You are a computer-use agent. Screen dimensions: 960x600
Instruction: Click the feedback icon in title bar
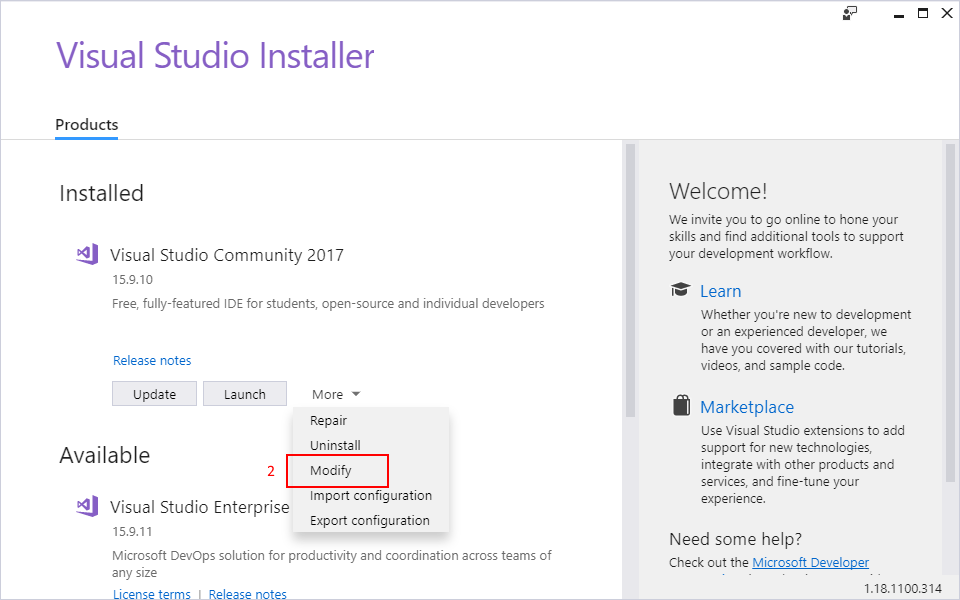[x=849, y=13]
